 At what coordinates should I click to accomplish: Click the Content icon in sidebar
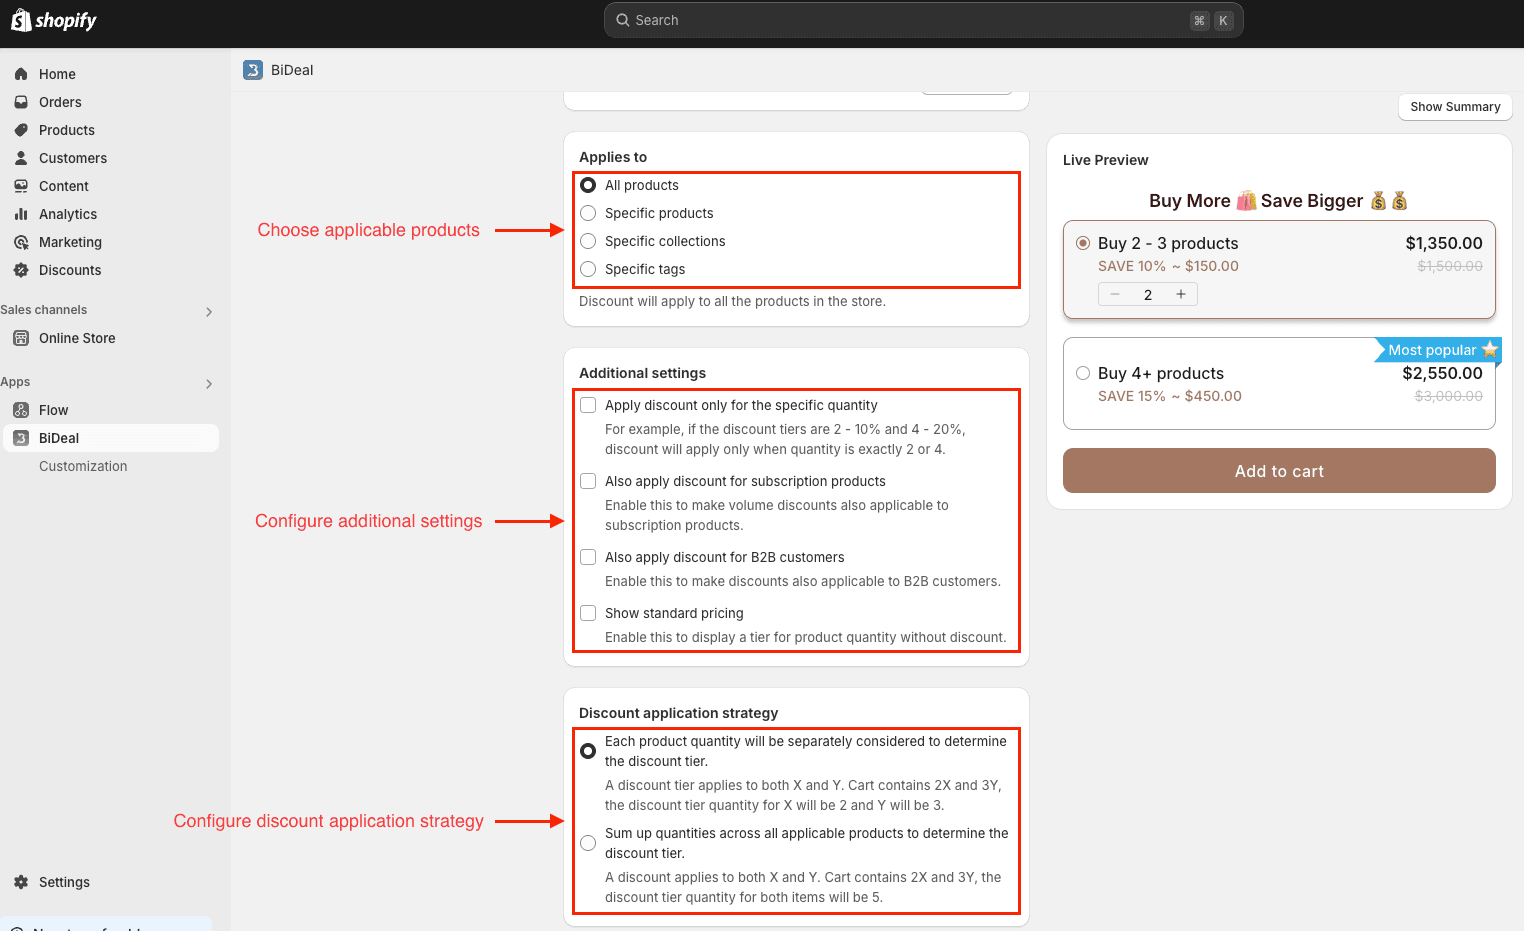[x=21, y=186]
